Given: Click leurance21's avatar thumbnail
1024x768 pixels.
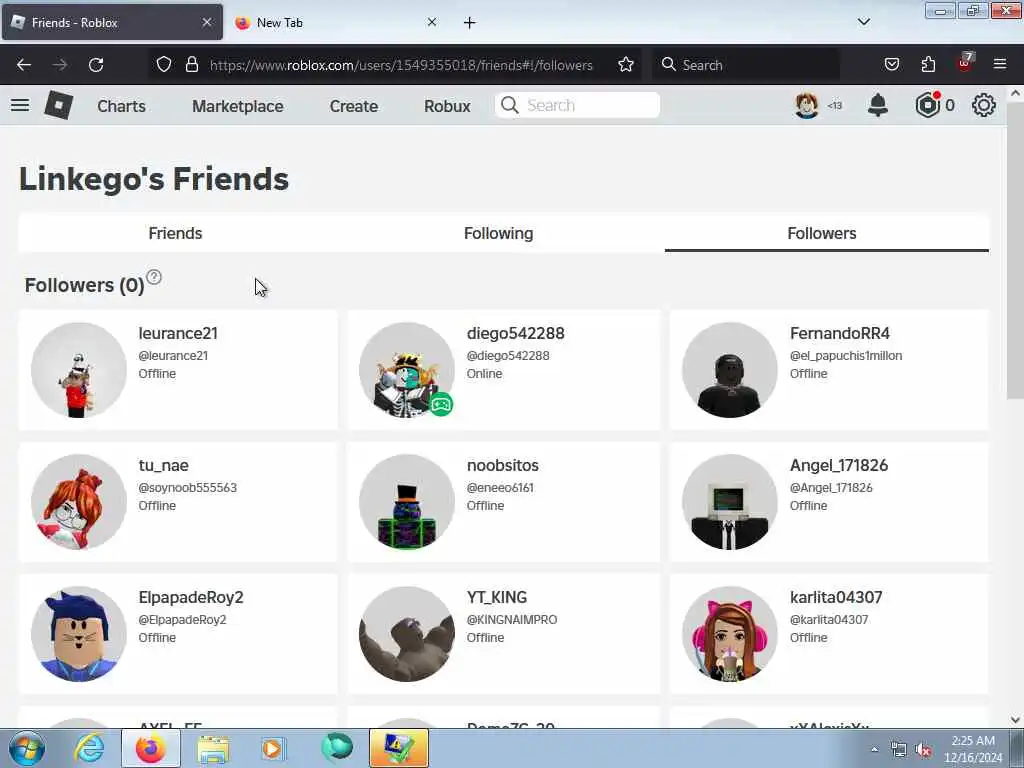Looking at the screenshot, I should tap(79, 370).
